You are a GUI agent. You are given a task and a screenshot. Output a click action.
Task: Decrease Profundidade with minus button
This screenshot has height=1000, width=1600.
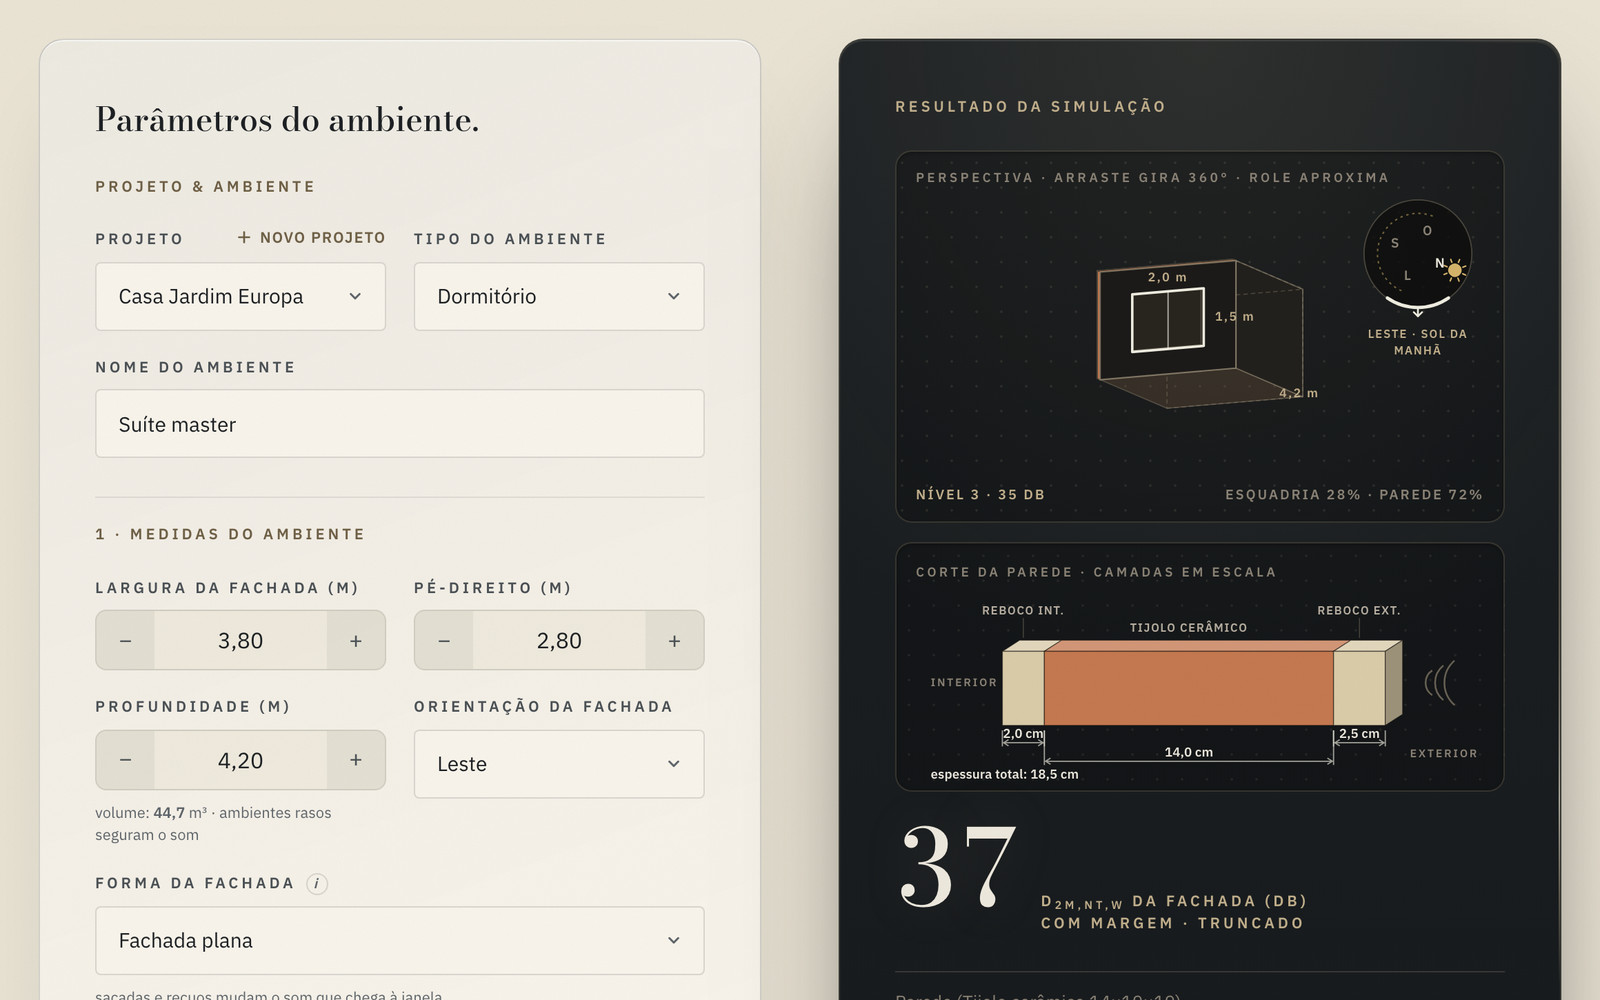(x=125, y=760)
